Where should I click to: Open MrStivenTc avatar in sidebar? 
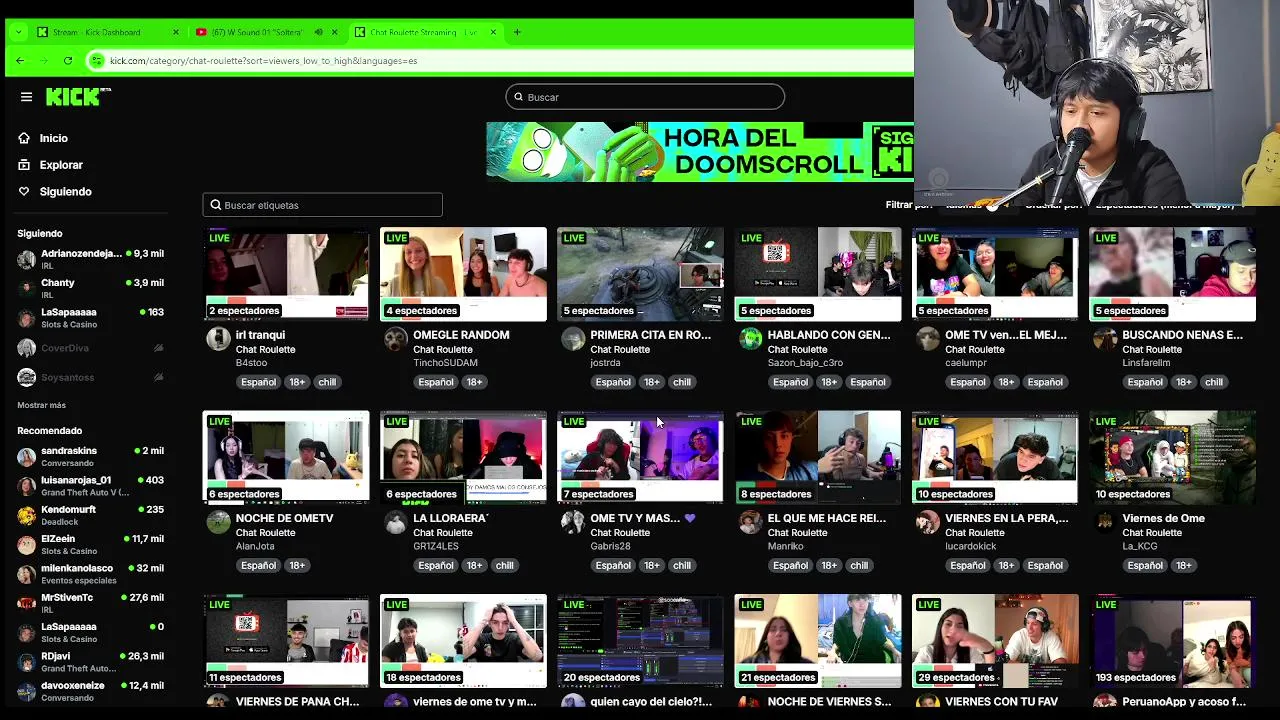[26, 603]
